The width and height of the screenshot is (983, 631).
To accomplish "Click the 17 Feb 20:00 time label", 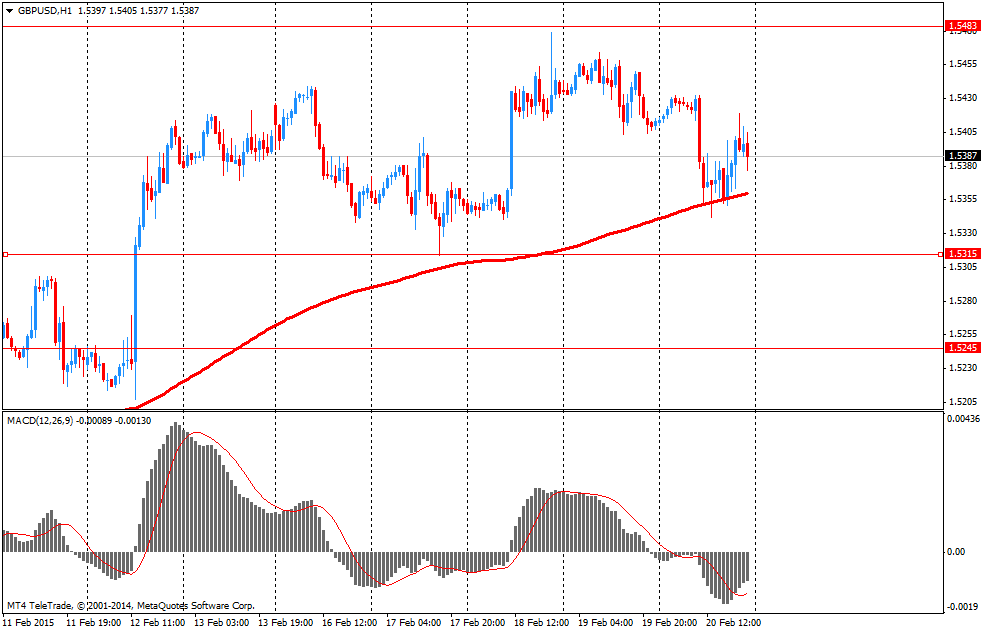I will [x=477, y=622].
